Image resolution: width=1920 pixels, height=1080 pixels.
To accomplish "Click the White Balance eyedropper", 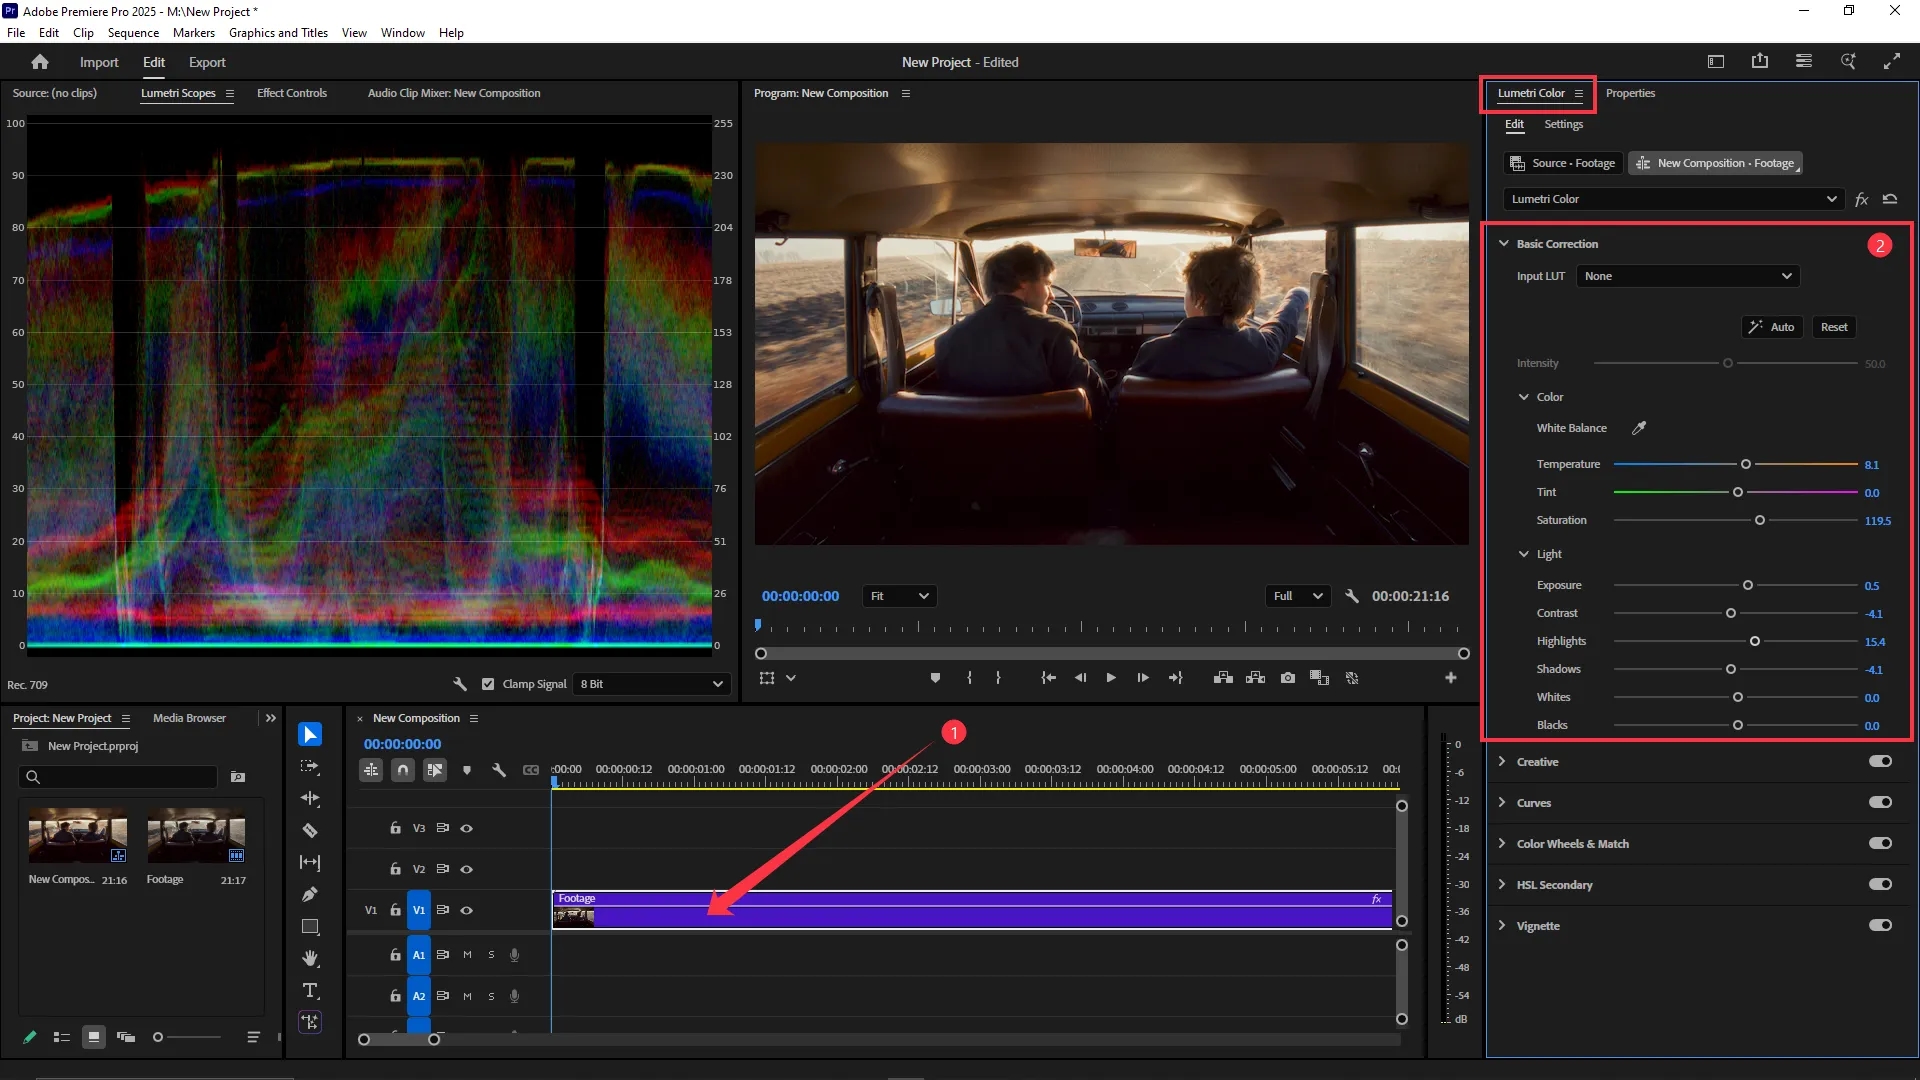I will click(1639, 428).
